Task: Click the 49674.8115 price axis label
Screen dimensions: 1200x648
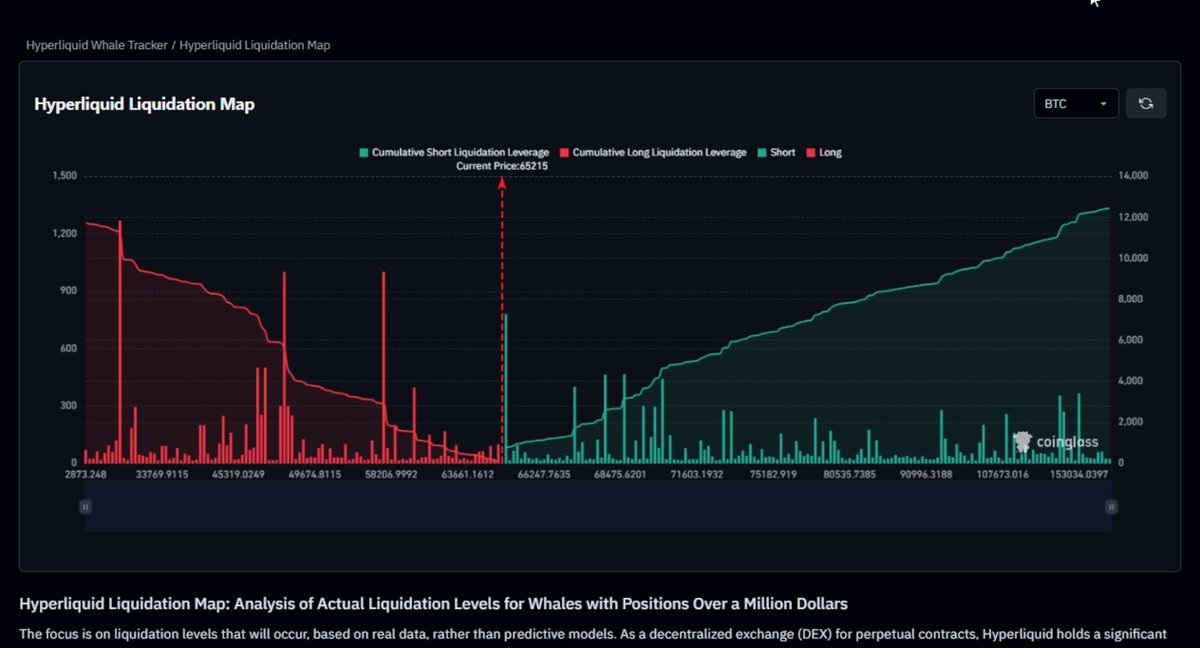Action: click(x=314, y=474)
